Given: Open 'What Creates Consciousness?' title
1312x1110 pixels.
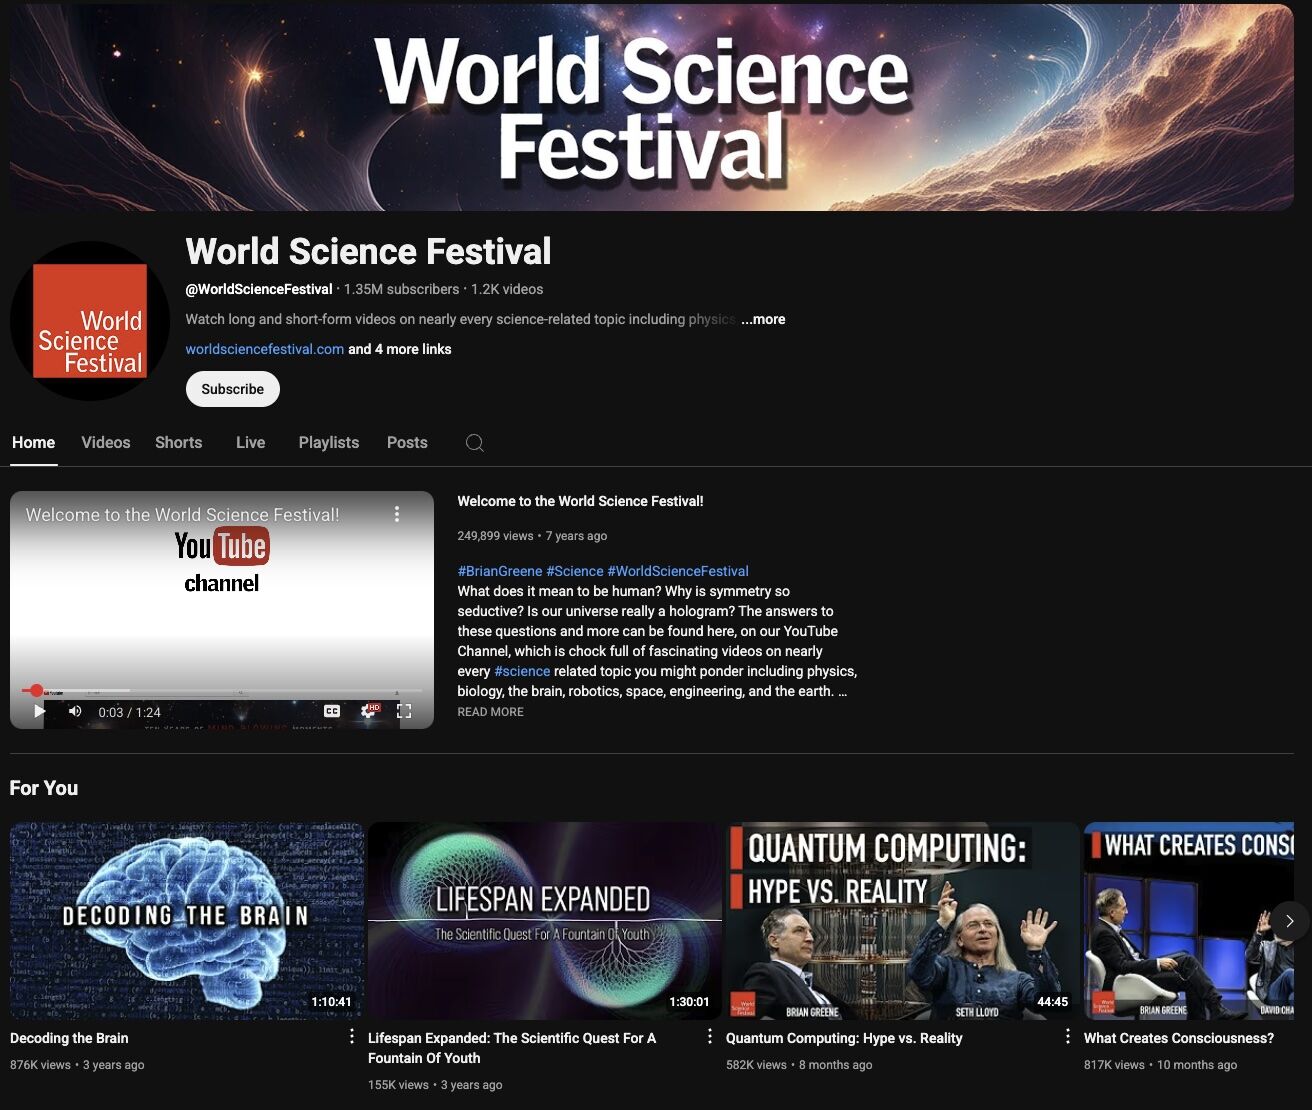Looking at the screenshot, I should [x=1179, y=1038].
